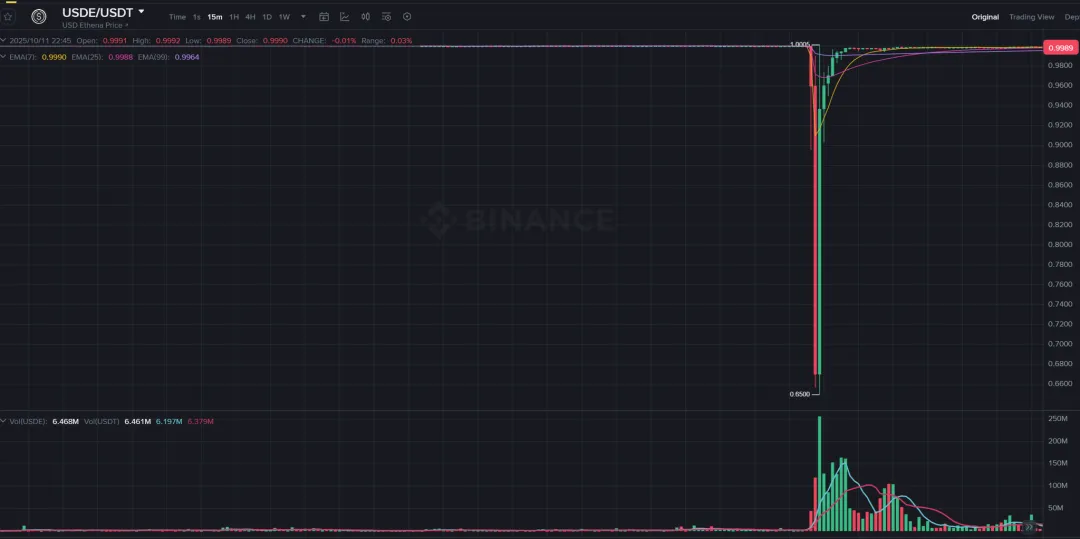Change the candlestick chart style icon
1080x539 pixels.
click(366, 17)
